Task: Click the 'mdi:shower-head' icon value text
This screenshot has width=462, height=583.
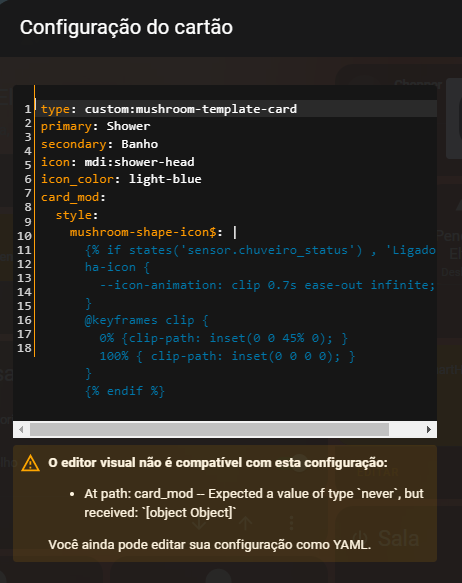Action: (139, 162)
